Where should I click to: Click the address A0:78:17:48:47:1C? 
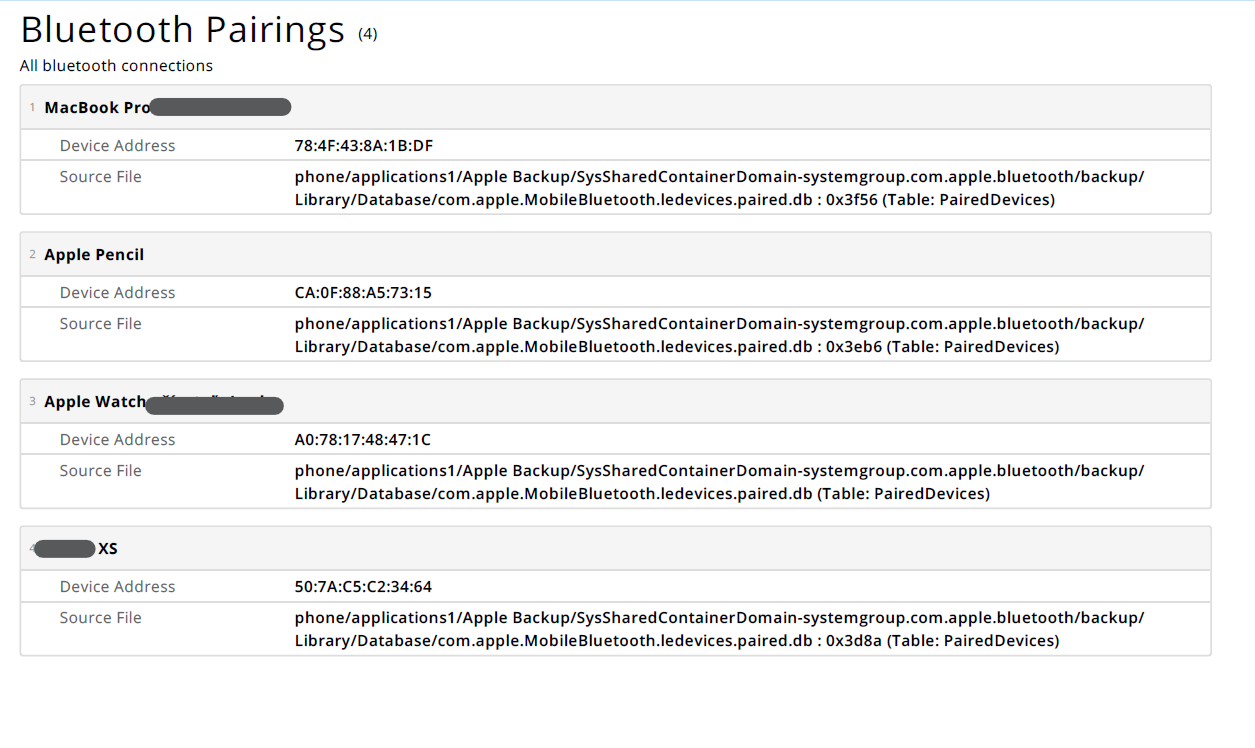pyautogui.click(x=363, y=440)
